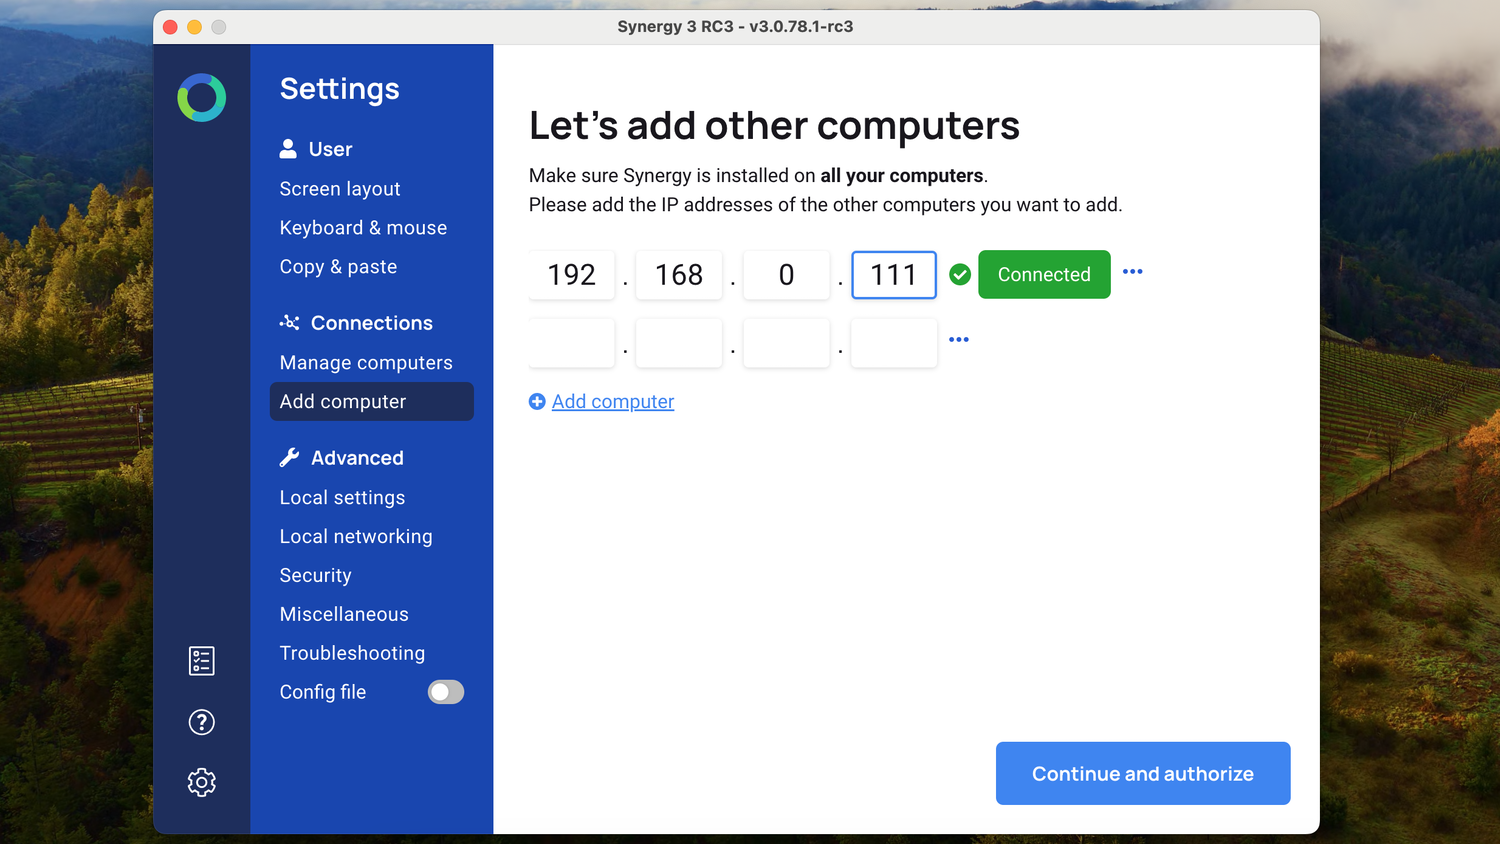Viewport: 1500px width, 844px height.
Task: Click the Advanced wrench icon
Action: click(290, 457)
